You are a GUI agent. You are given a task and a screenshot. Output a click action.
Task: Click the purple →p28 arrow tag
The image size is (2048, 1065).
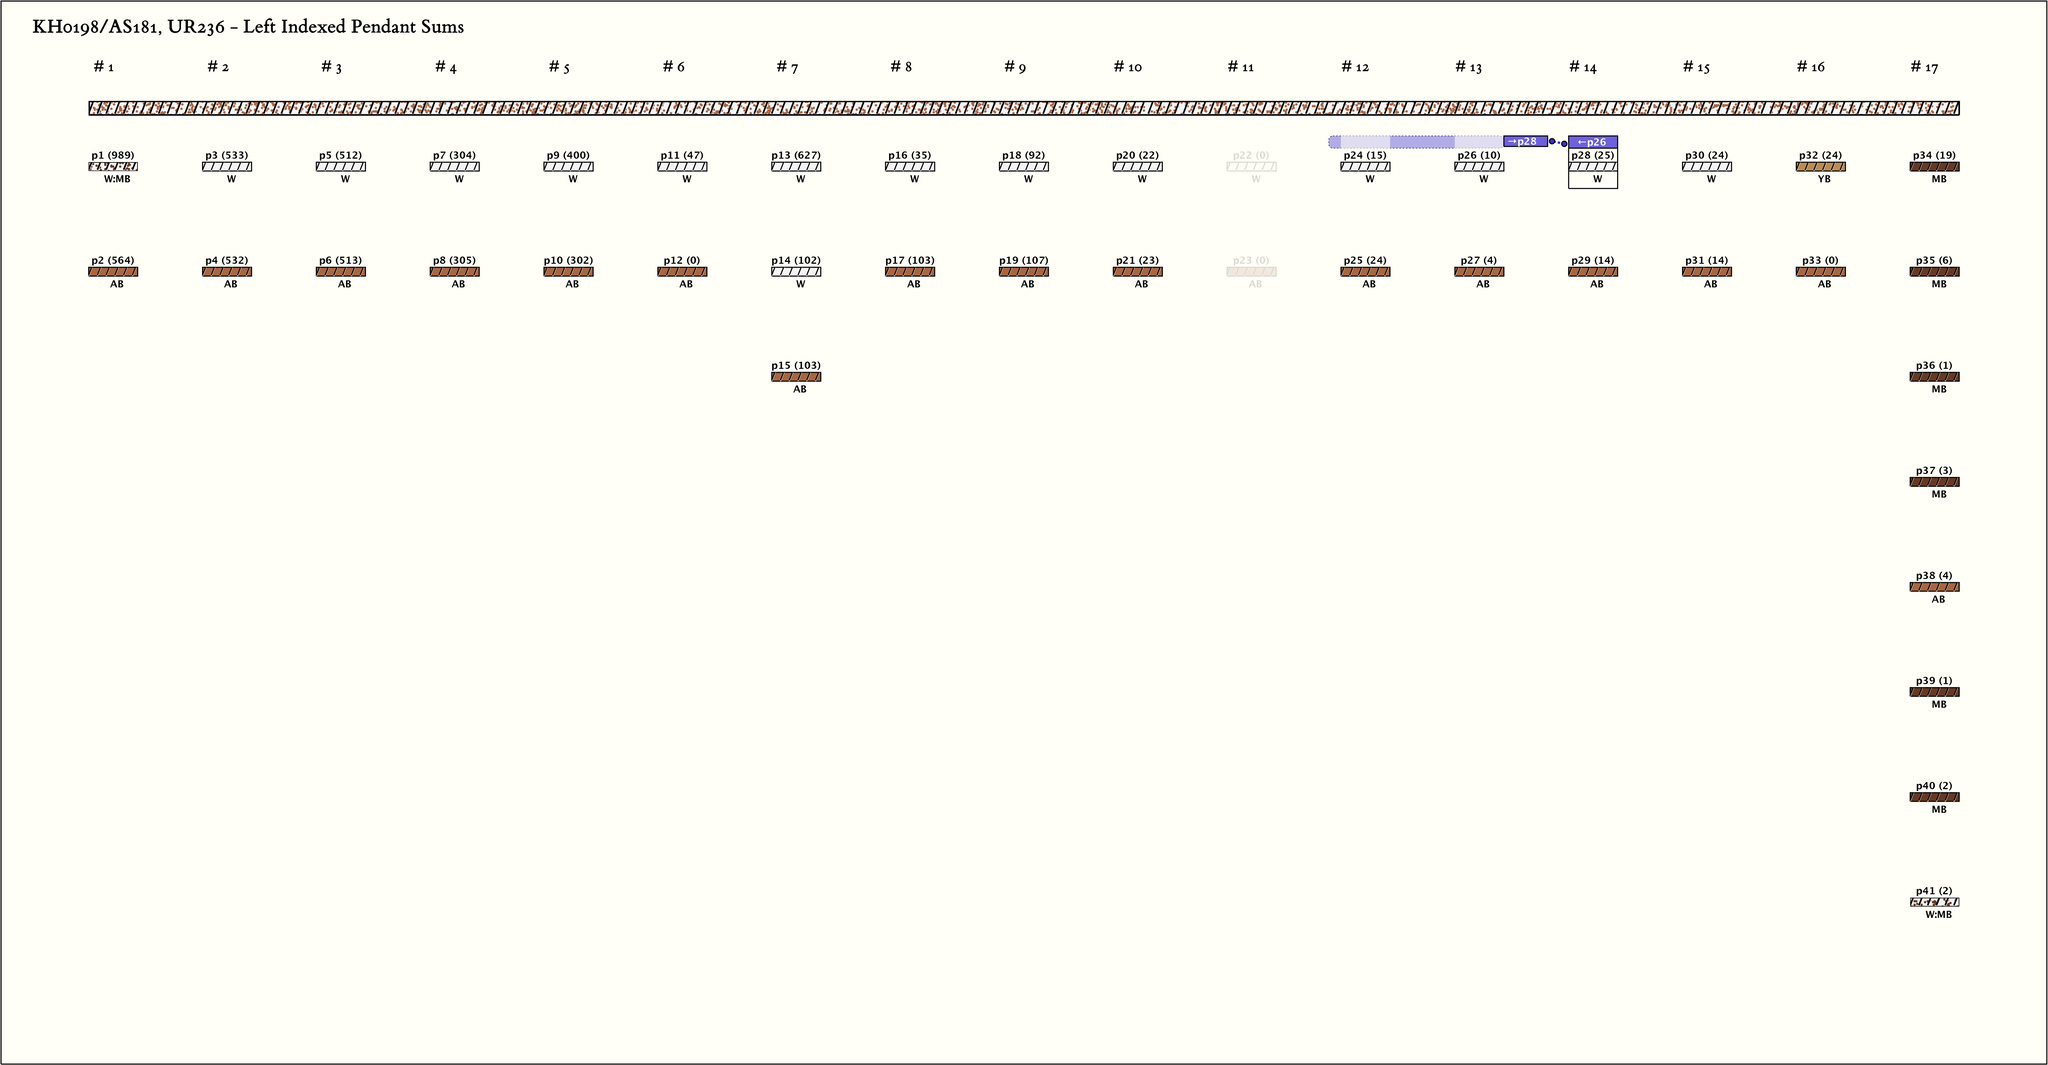point(1525,142)
